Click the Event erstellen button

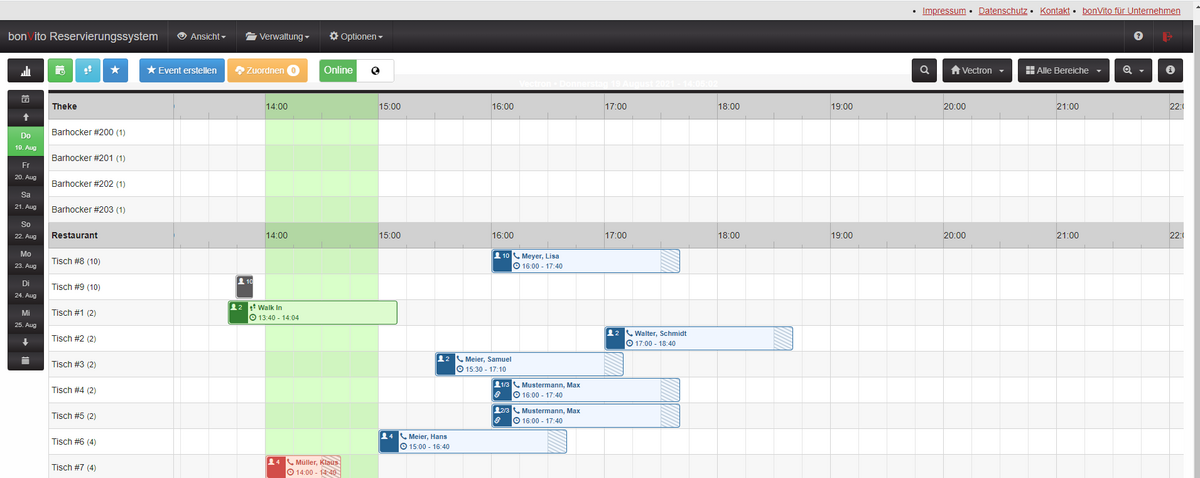(x=182, y=71)
